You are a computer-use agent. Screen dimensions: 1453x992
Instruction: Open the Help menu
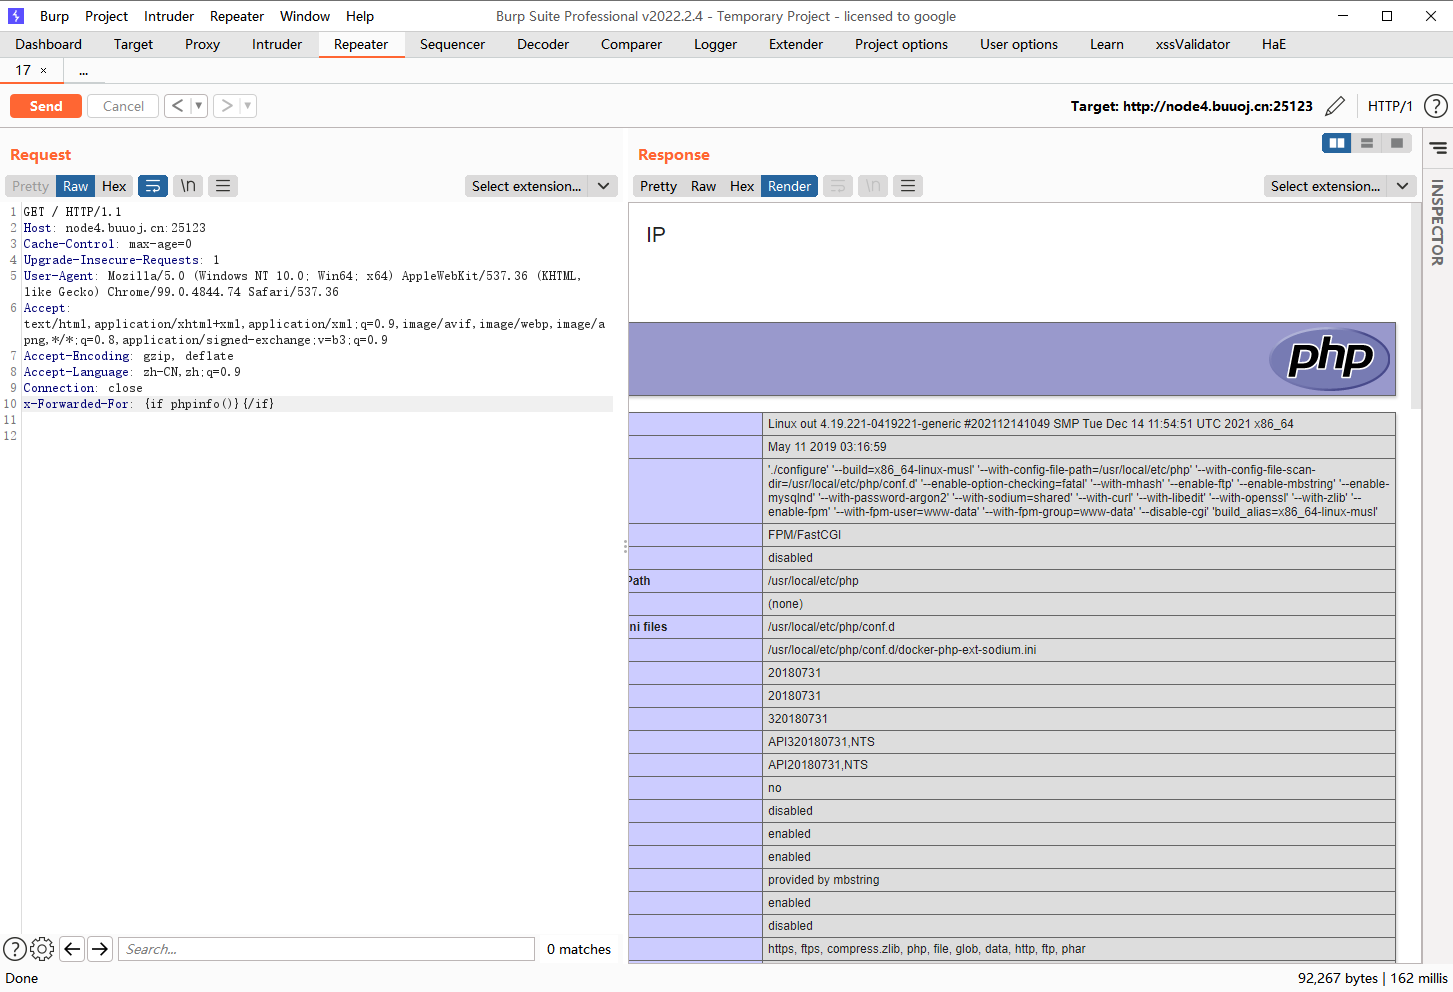[360, 16]
